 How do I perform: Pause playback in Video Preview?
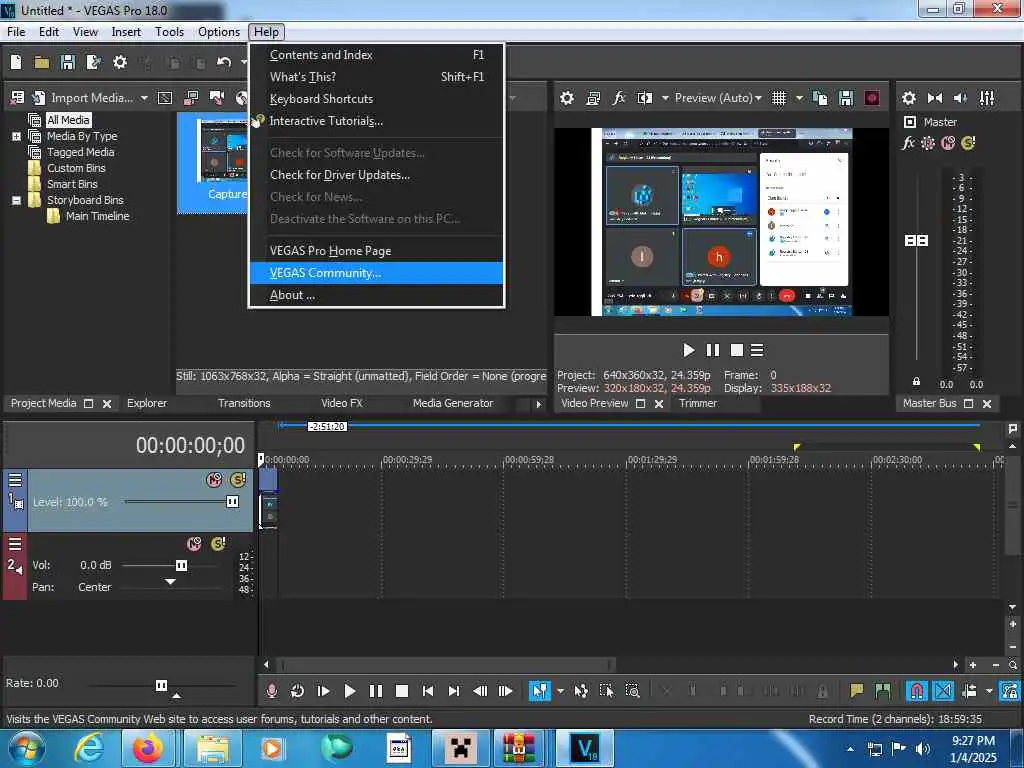(712, 350)
